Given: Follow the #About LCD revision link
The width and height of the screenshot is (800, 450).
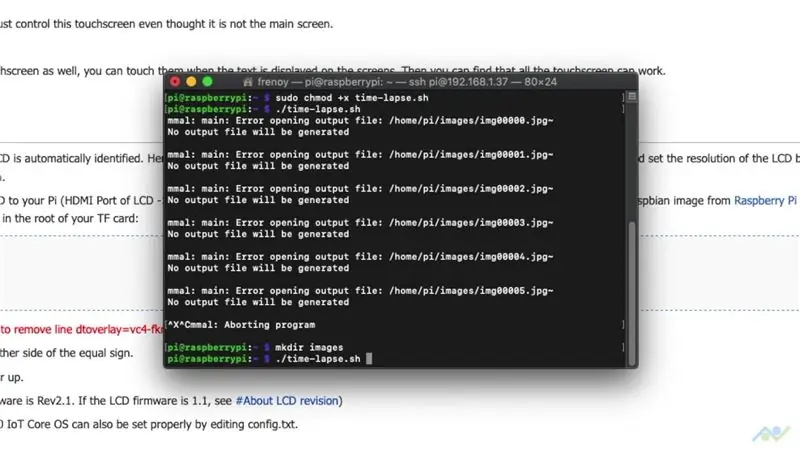Looking at the screenshot, I should 287,401.
